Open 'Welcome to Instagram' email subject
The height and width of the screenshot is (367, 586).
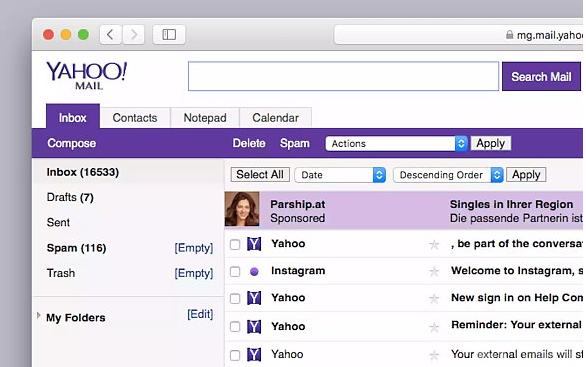(517, 271)
